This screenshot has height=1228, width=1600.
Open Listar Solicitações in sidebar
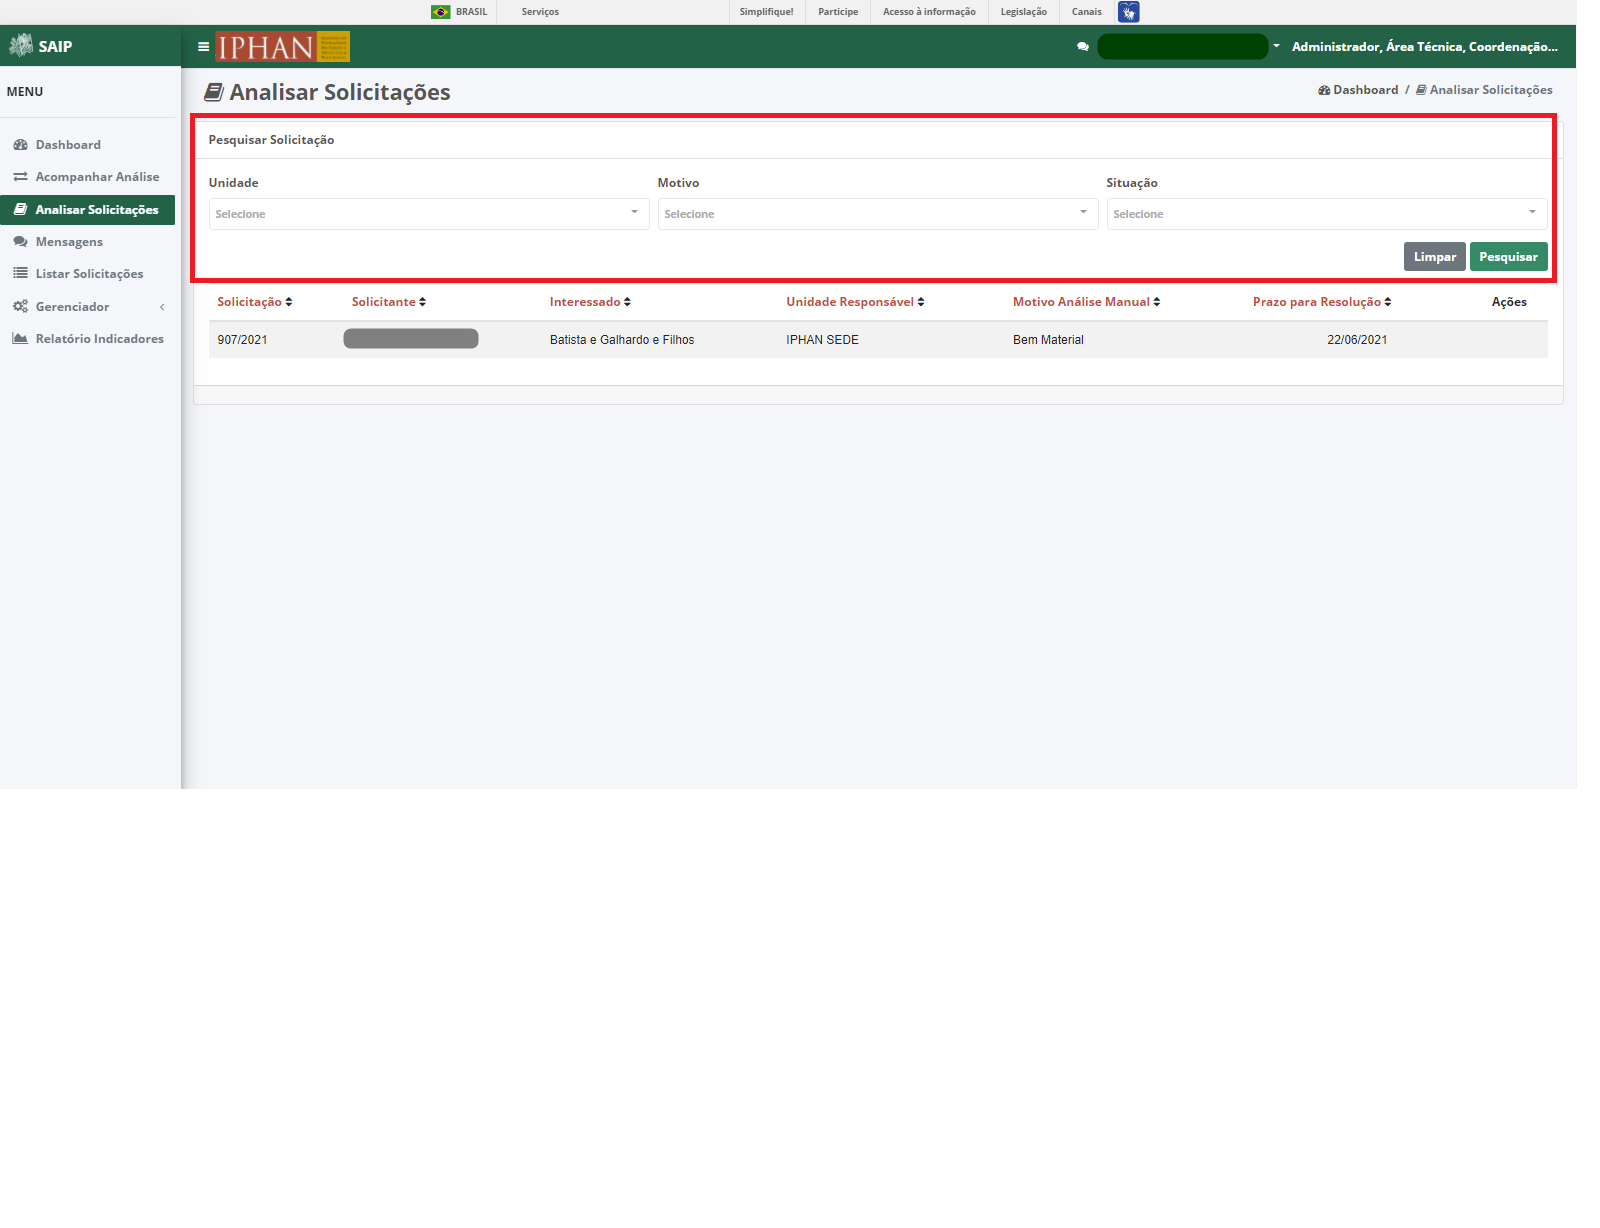[x=88, y=274]
